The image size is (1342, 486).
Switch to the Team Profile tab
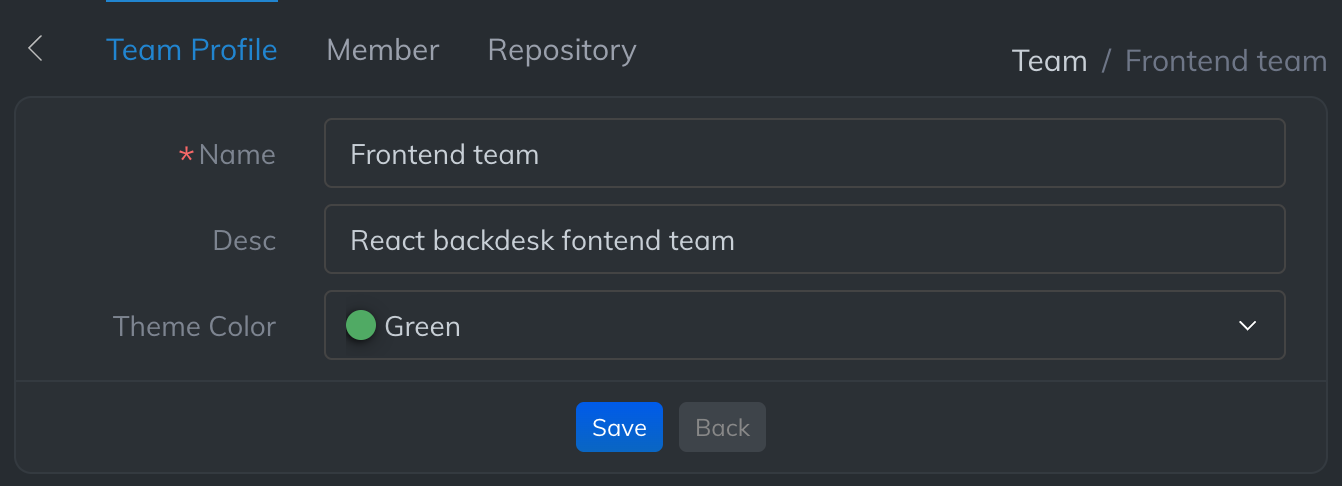click(191, 50)
